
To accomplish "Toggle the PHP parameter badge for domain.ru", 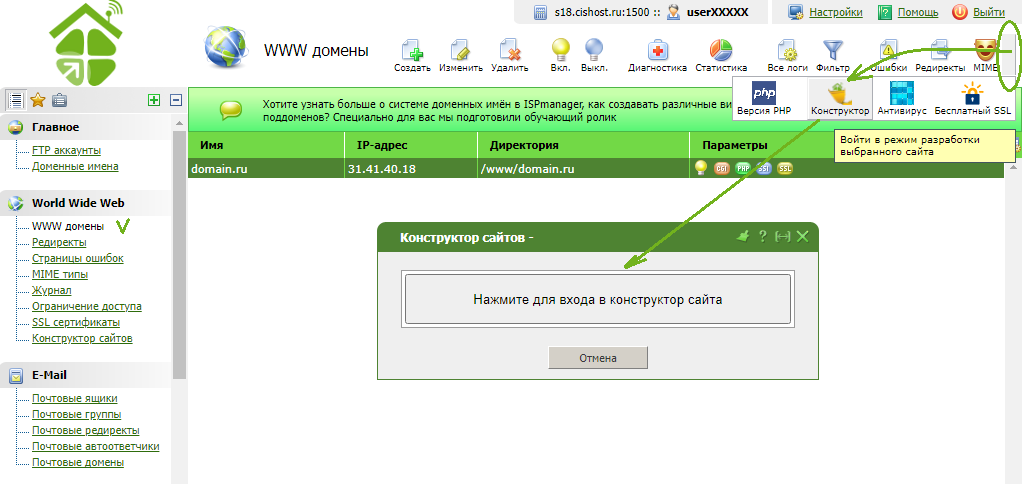I will 743,169.
